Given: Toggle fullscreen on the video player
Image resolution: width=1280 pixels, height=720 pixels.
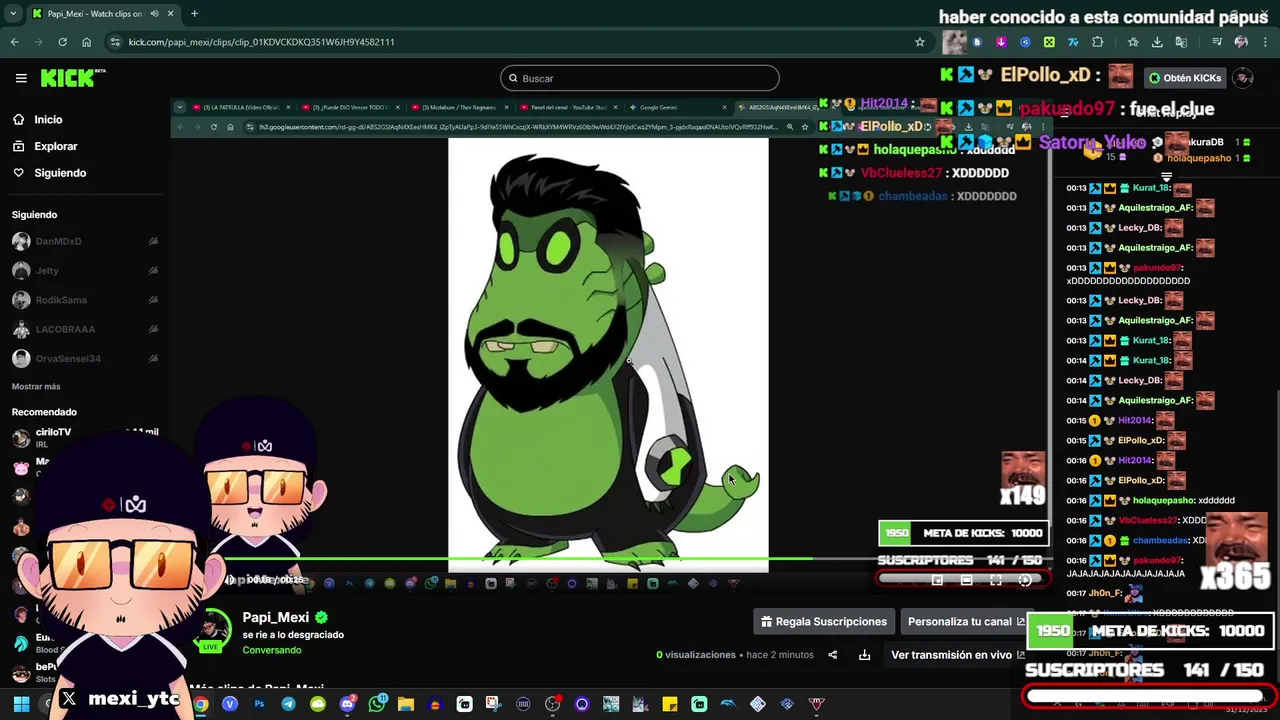Looking at the screenshot, I should coord(996,580).
